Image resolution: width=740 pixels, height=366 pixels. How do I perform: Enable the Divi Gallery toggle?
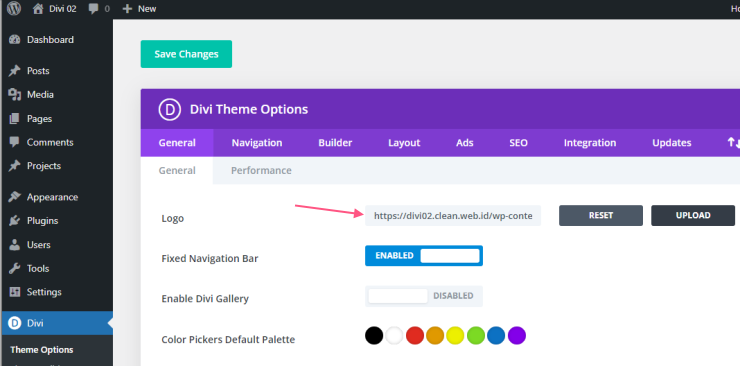tap(424, 296)
